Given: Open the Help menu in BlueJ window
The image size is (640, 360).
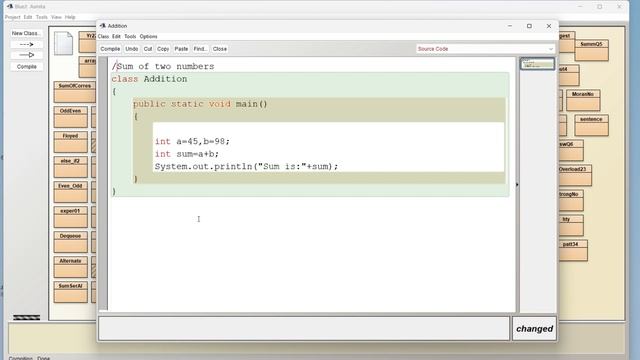Looking at the screenshot, I should point(70,17).
